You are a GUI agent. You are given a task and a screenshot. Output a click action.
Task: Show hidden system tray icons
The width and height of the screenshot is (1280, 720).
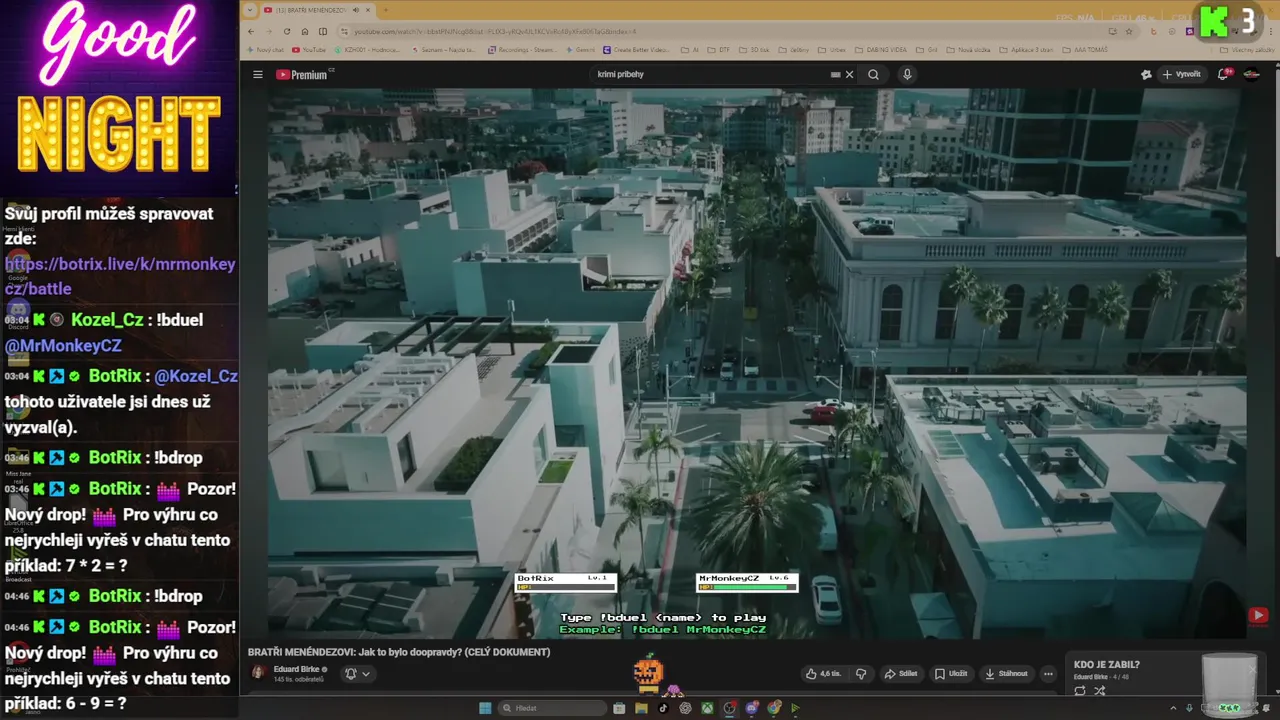[x=1175, y=708]
